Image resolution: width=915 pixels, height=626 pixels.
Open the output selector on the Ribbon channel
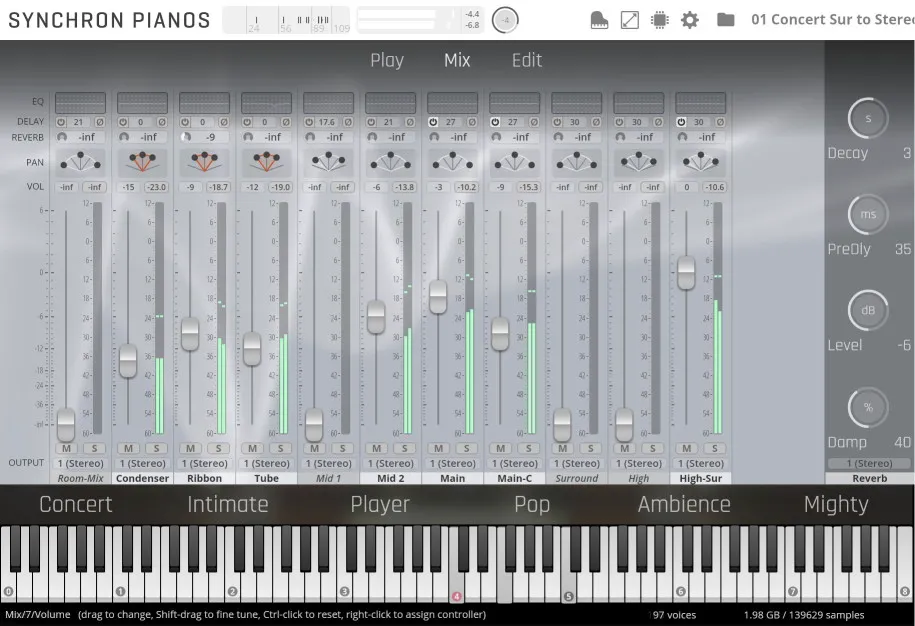pos(204,463)
